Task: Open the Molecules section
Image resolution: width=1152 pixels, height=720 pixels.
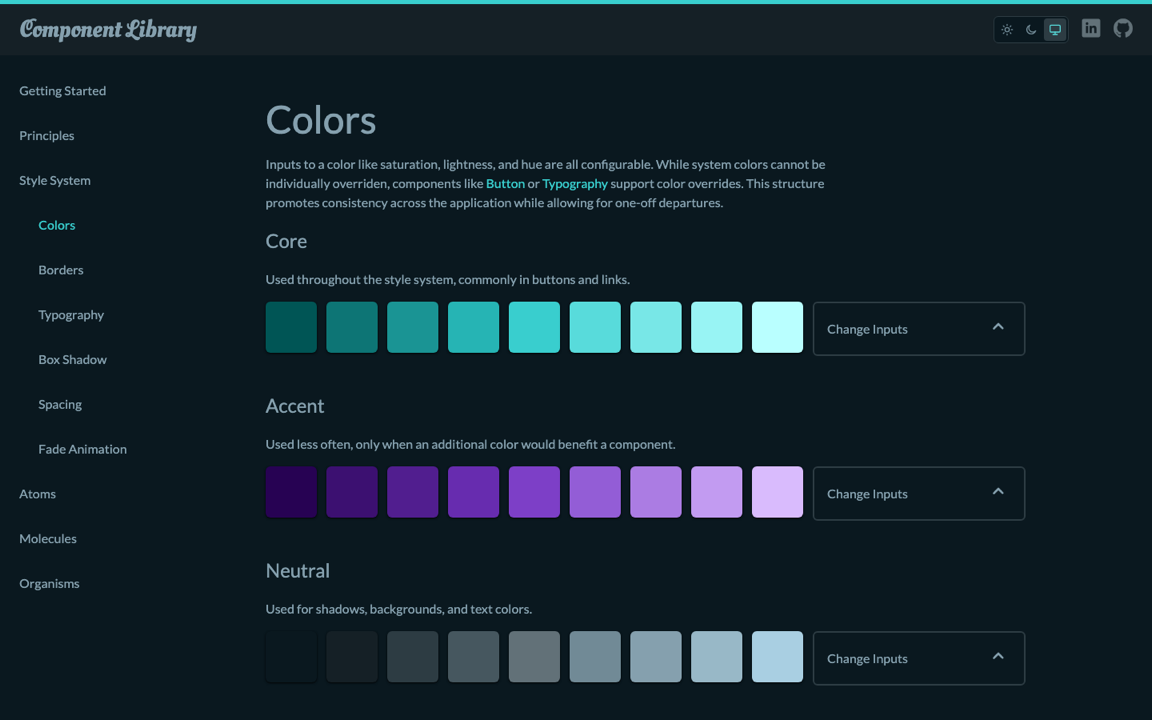Action: [x=48, y=539]
